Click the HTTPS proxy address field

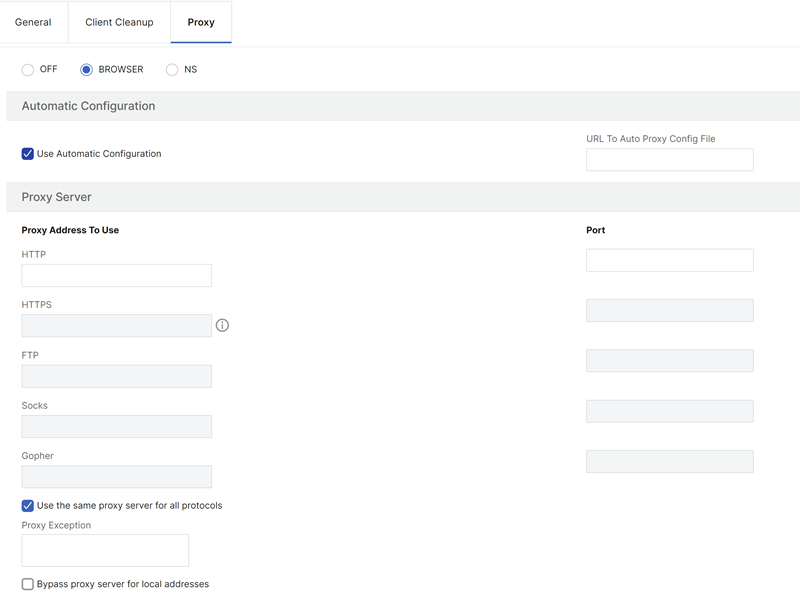(116, 326)
